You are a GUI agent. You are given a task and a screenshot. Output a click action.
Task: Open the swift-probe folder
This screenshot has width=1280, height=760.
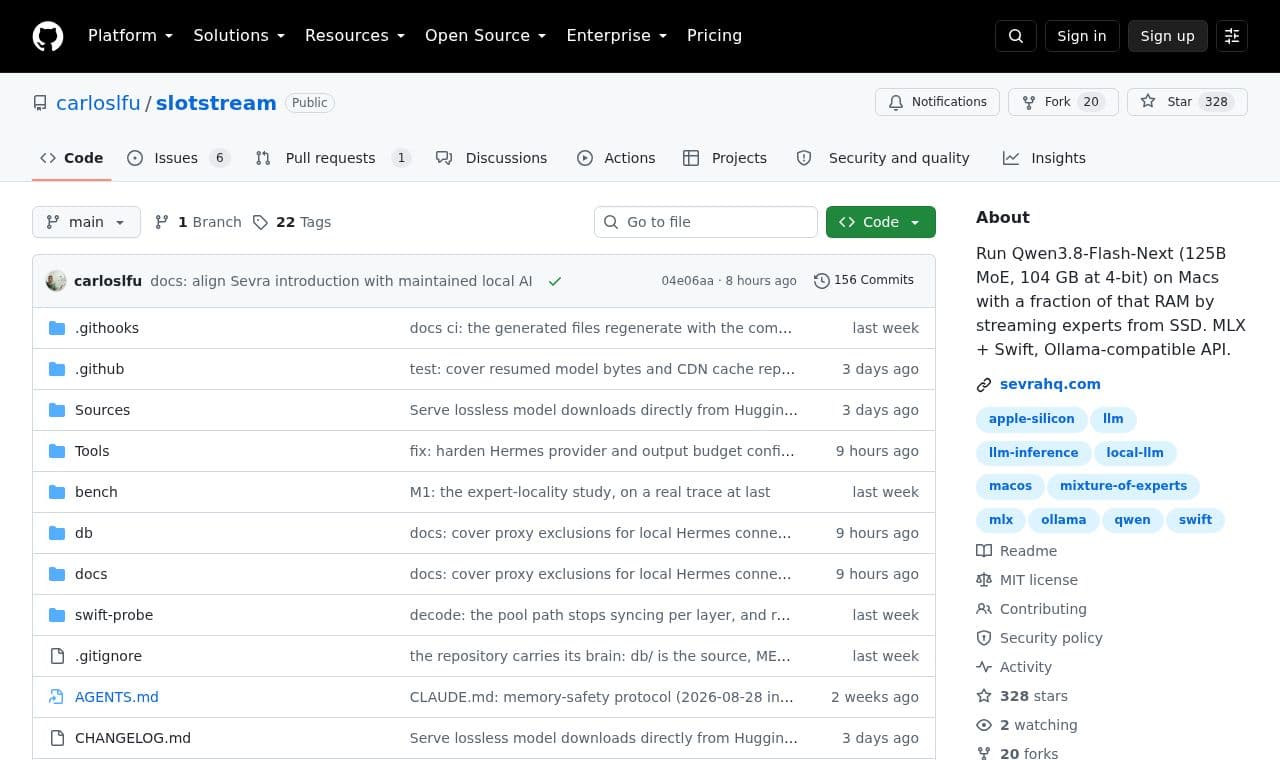coord(114,615)
